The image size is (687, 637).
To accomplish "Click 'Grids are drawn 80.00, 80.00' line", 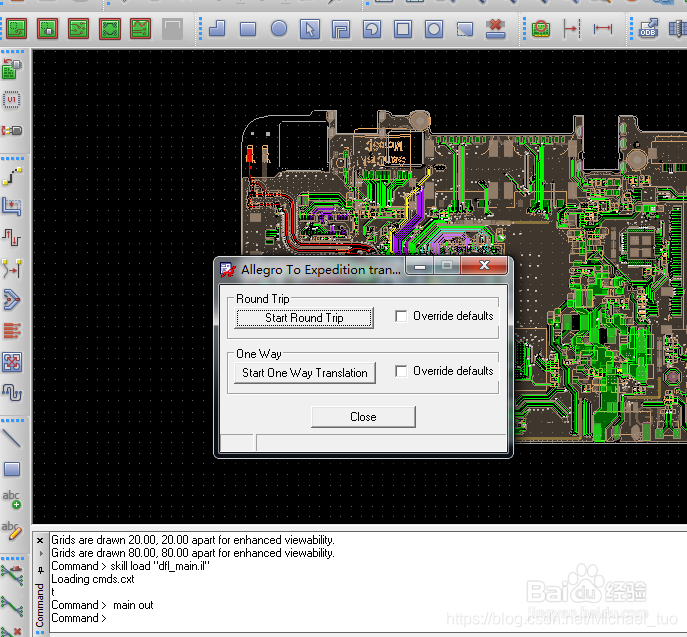I will click(193, 553).
